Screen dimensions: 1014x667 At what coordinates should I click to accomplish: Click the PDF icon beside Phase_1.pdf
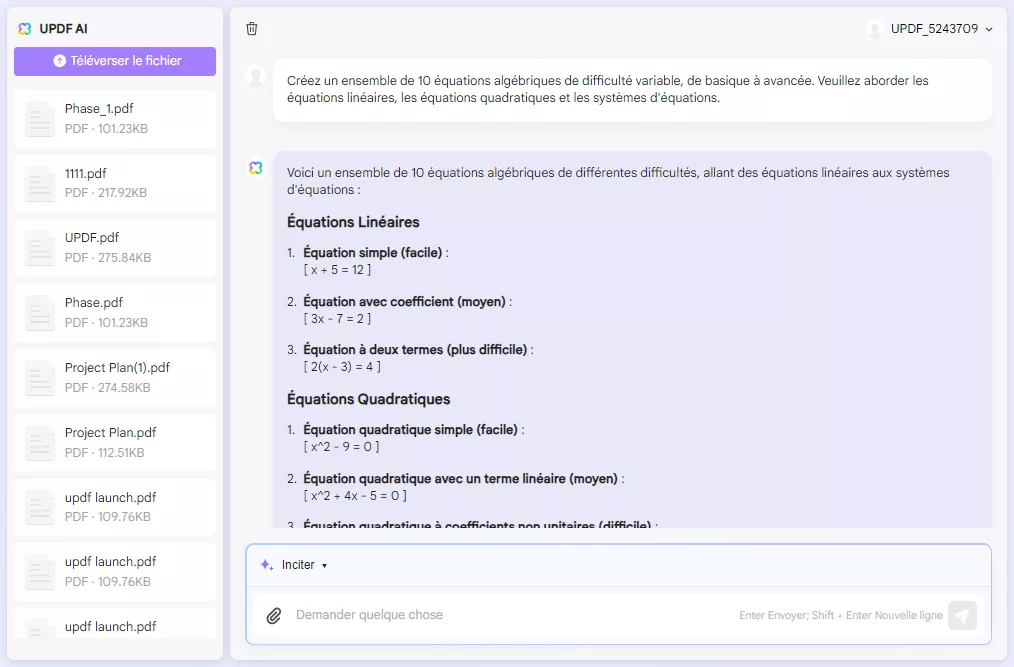[x=39, y=118]
